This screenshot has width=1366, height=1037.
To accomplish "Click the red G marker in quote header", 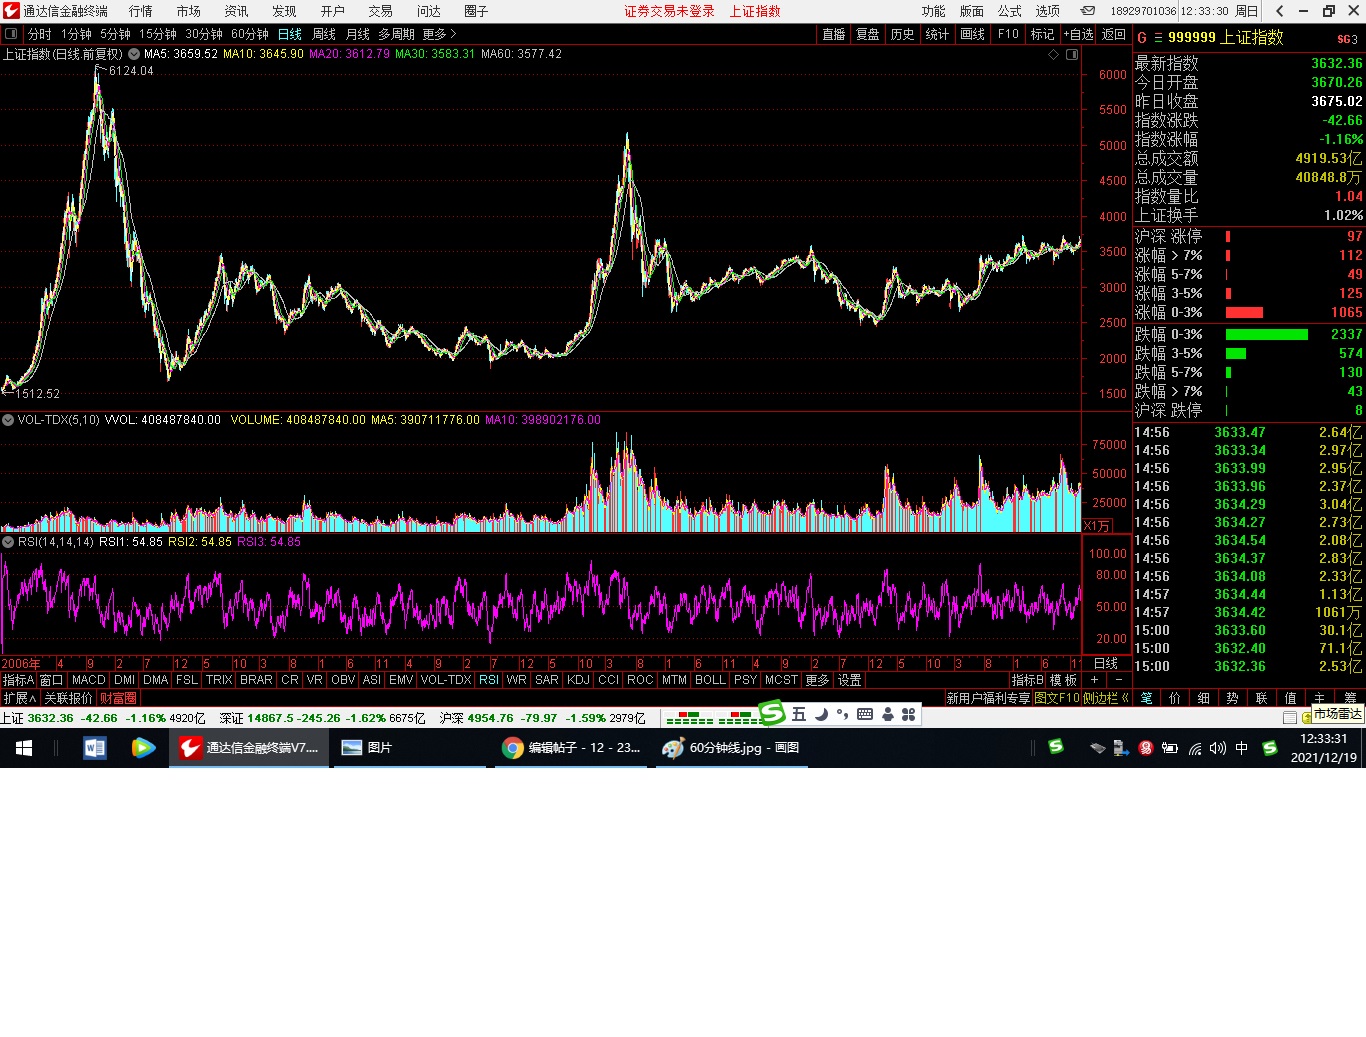I will pos(1142,38).
